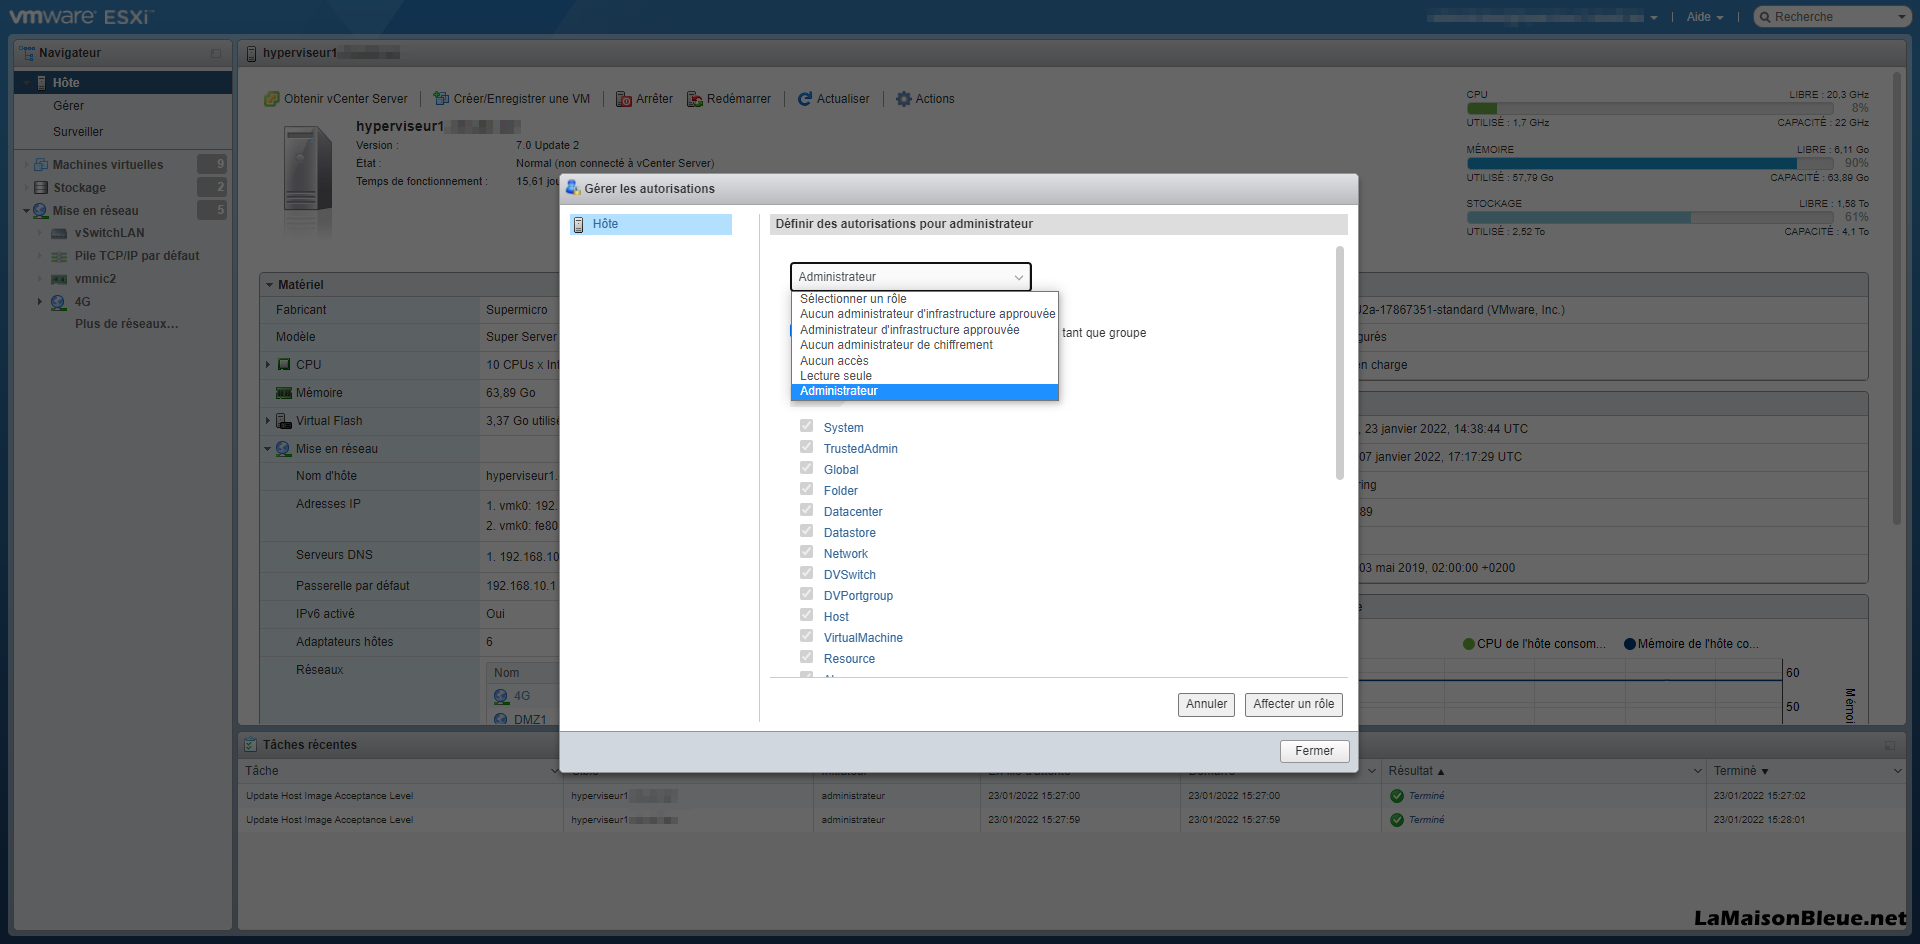Click the Plus de réseaux... link
Screen dimensions: 1920x944
127,324
